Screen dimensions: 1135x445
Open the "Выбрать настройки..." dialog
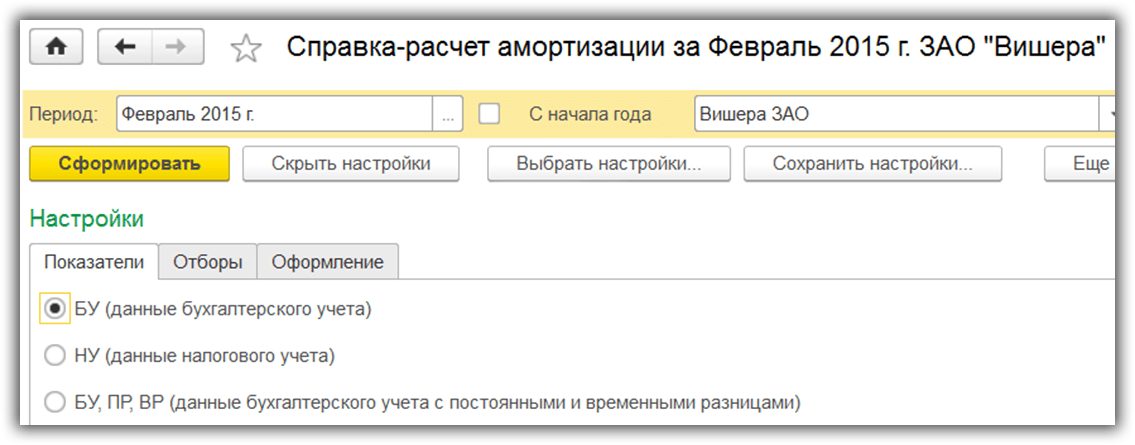point(609,164)
